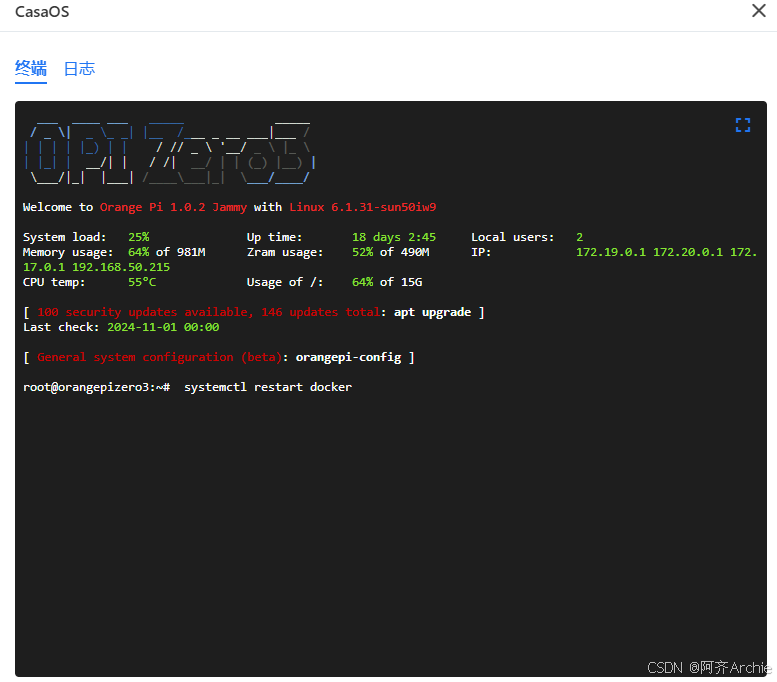777x682 pixels.
Task: Click the '192.168.50.215' IP address
Action: coord(121,267)
